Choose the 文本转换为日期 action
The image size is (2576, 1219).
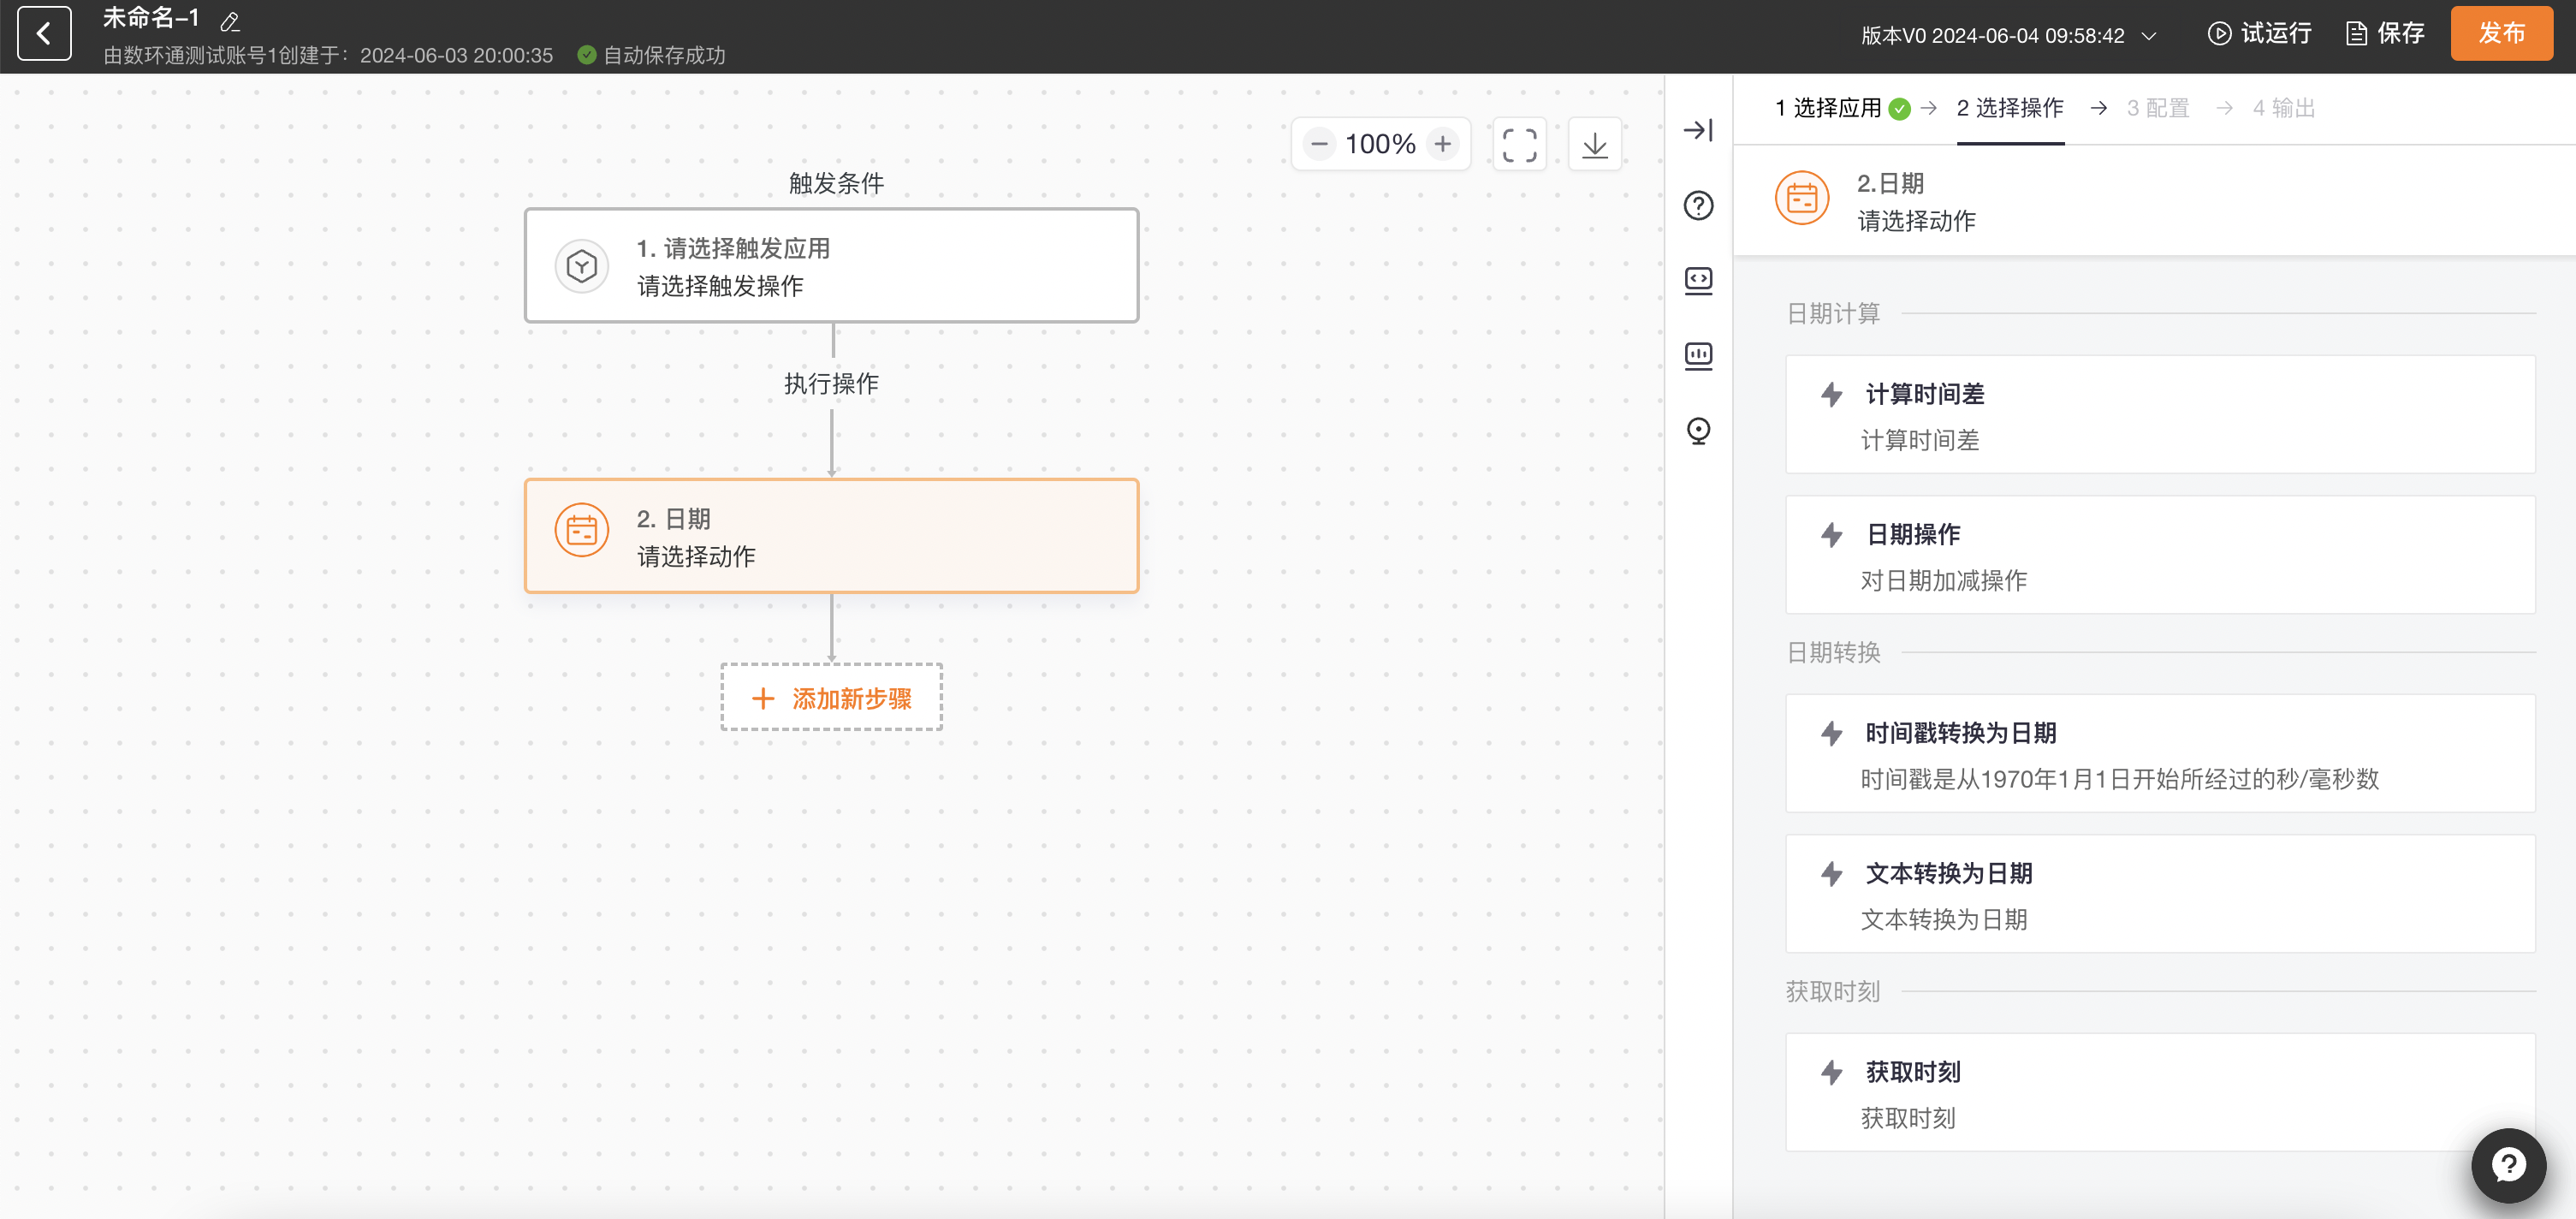(2160, 893)
